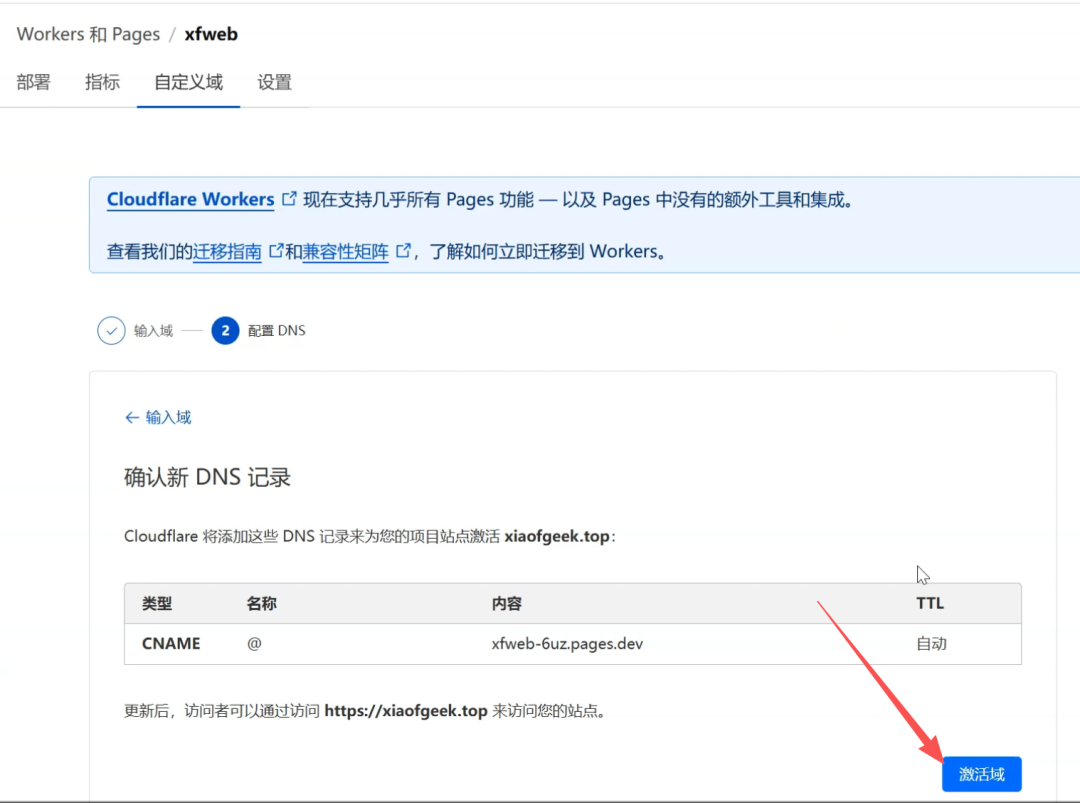Click external-link icon after 迁移指南

tap(276, 251)
